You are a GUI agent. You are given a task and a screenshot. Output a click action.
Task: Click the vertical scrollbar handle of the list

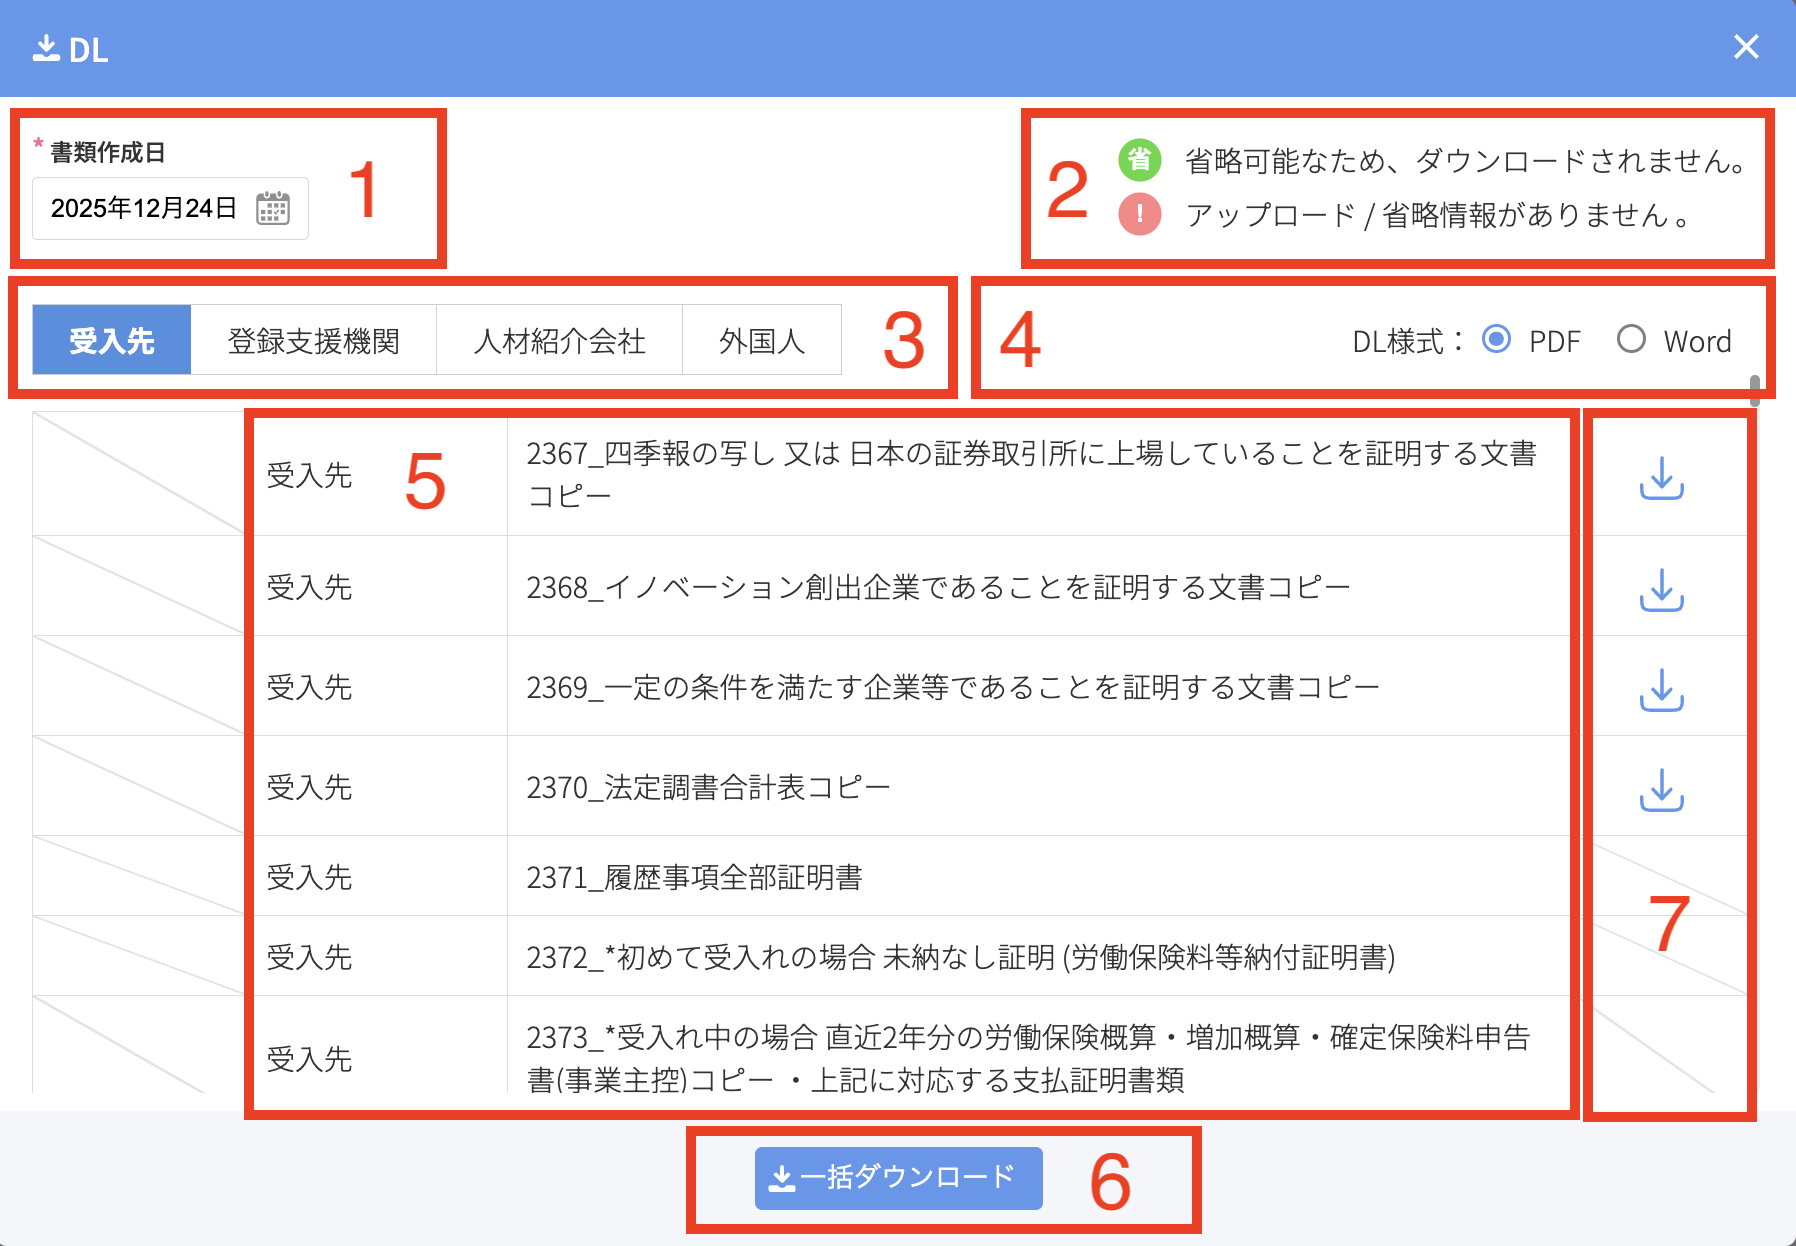click(1754, 390)
